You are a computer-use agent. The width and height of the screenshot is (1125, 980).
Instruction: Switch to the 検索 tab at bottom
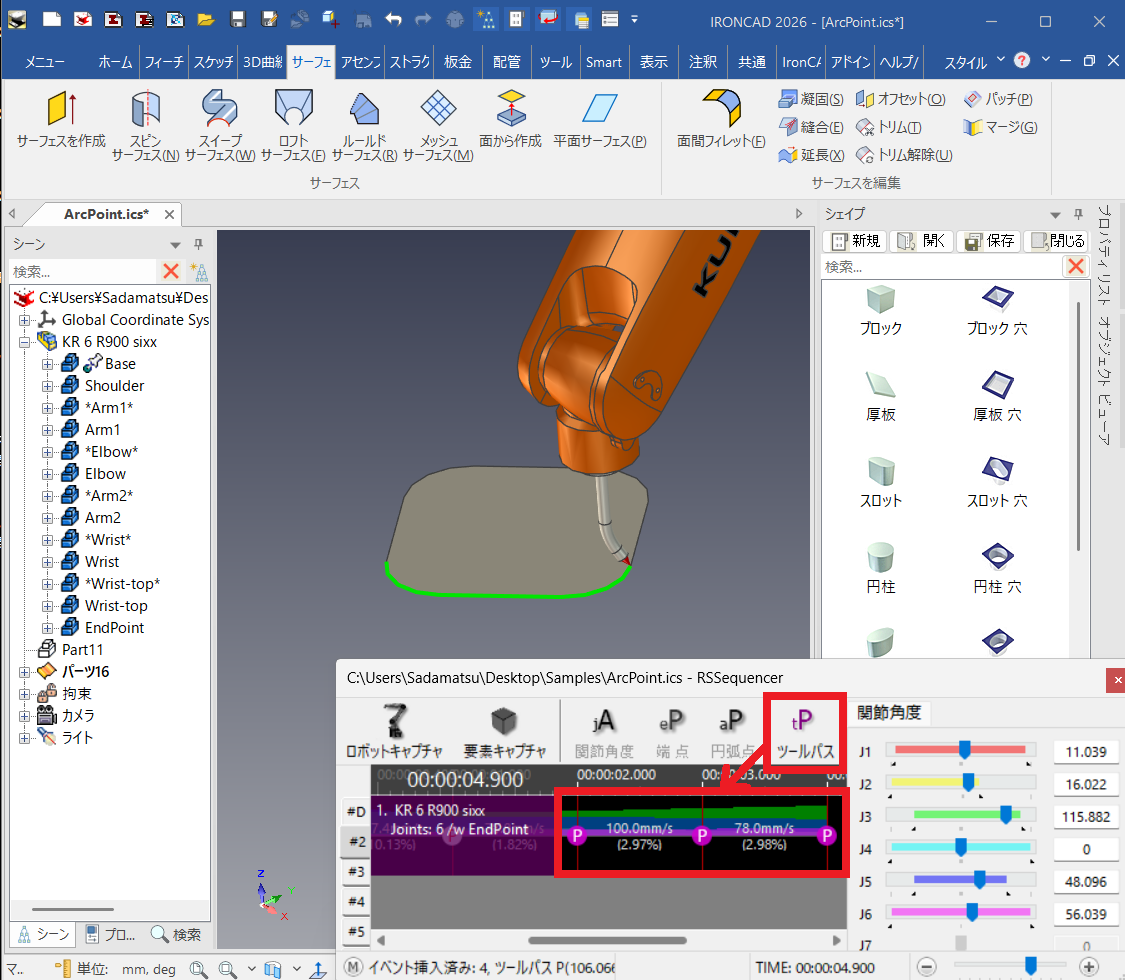(176, 935)
